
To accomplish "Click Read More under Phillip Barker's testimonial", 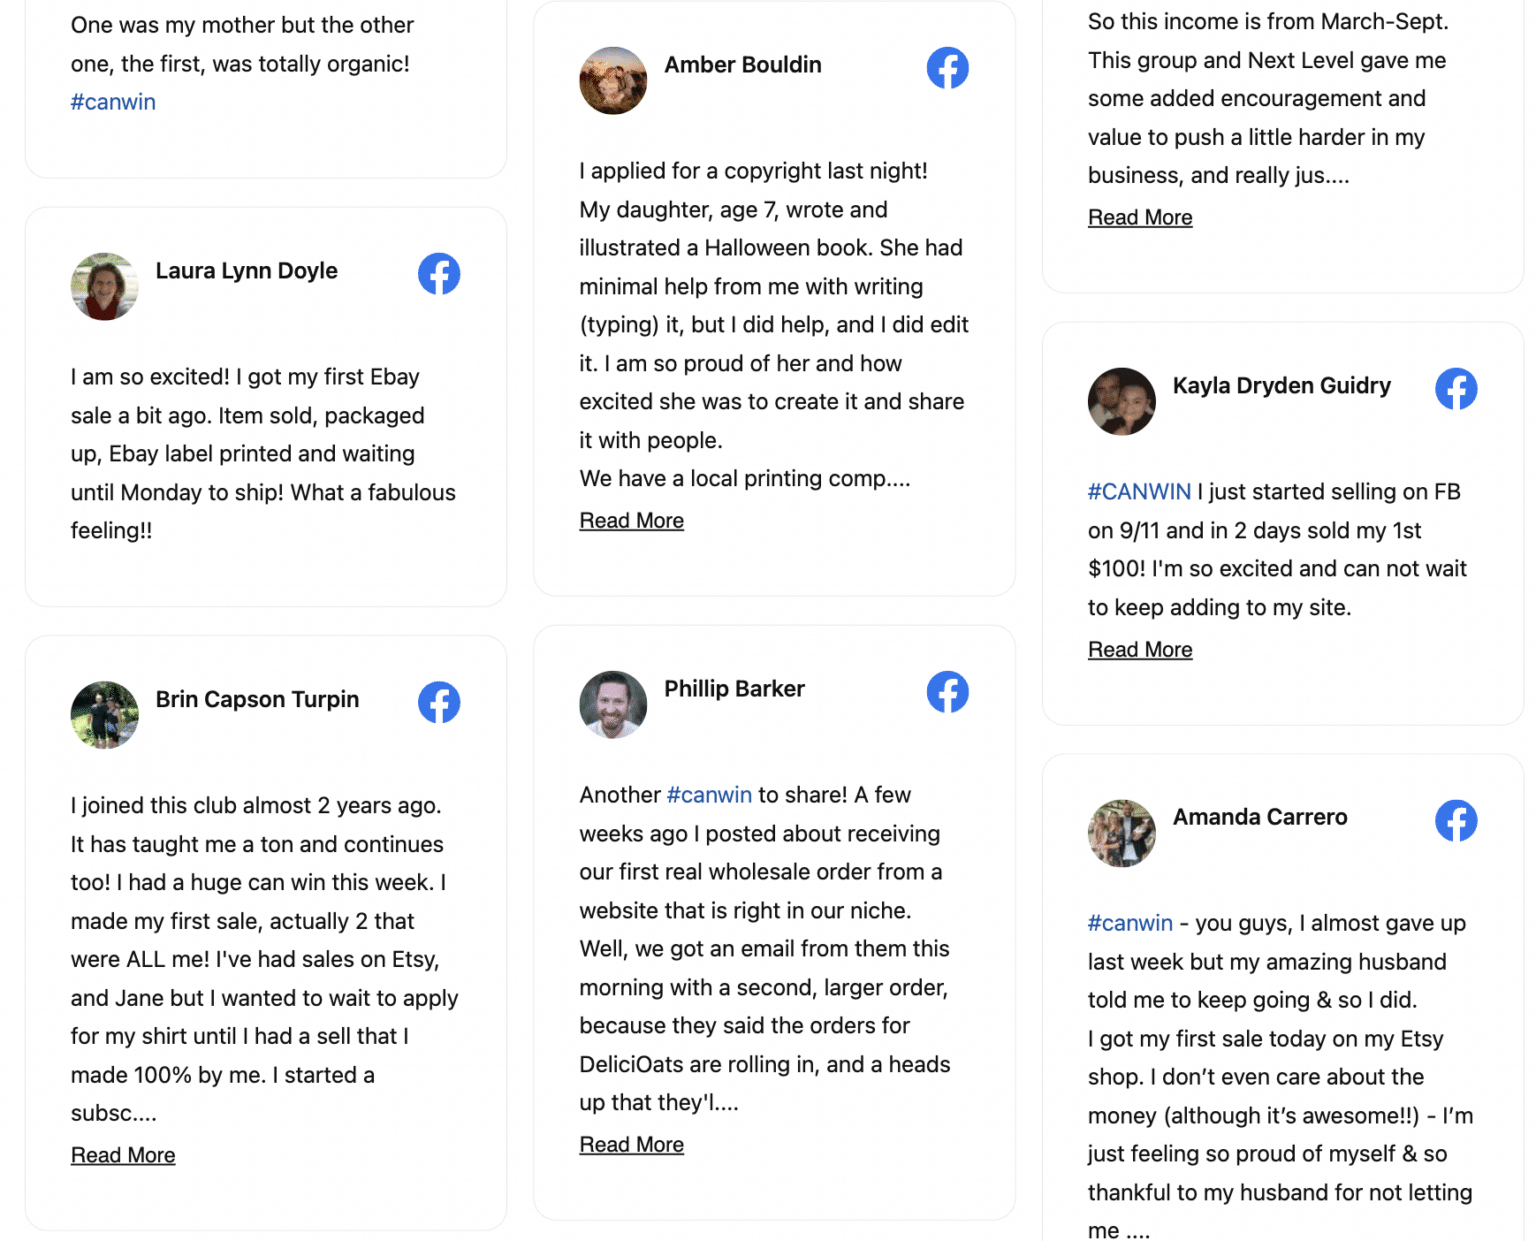I will point(631,1145).
